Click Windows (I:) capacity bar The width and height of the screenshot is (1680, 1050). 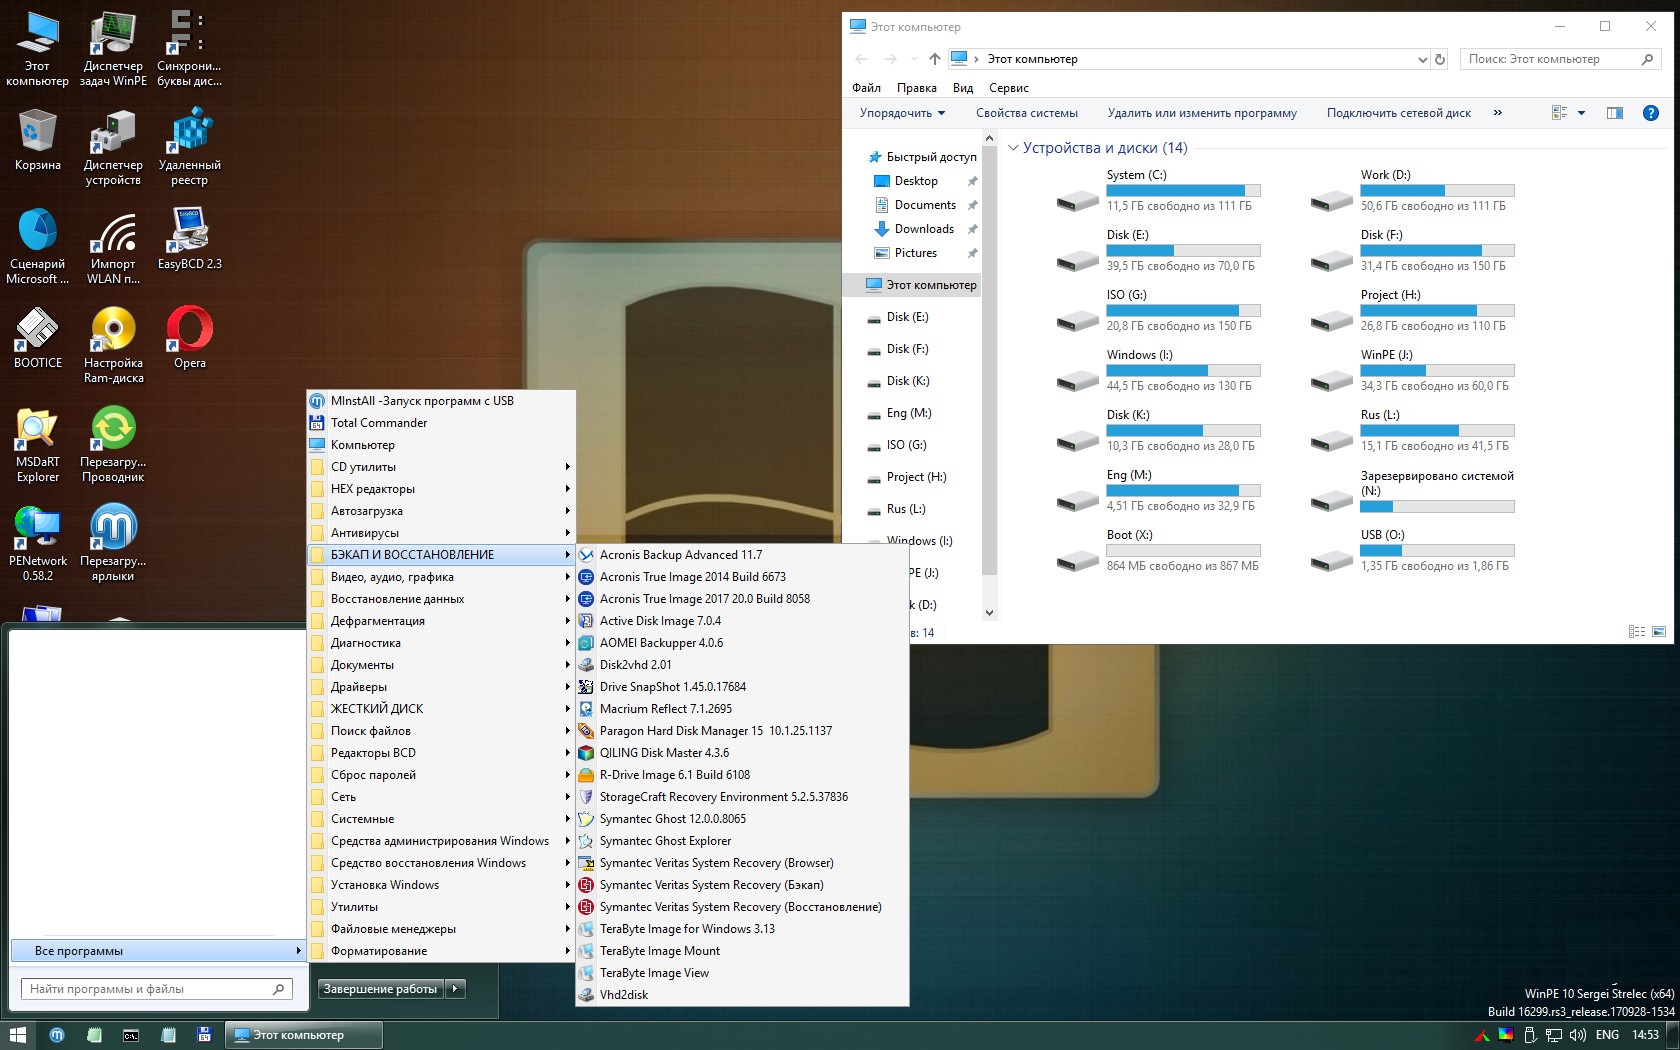tap(1183, 370)
